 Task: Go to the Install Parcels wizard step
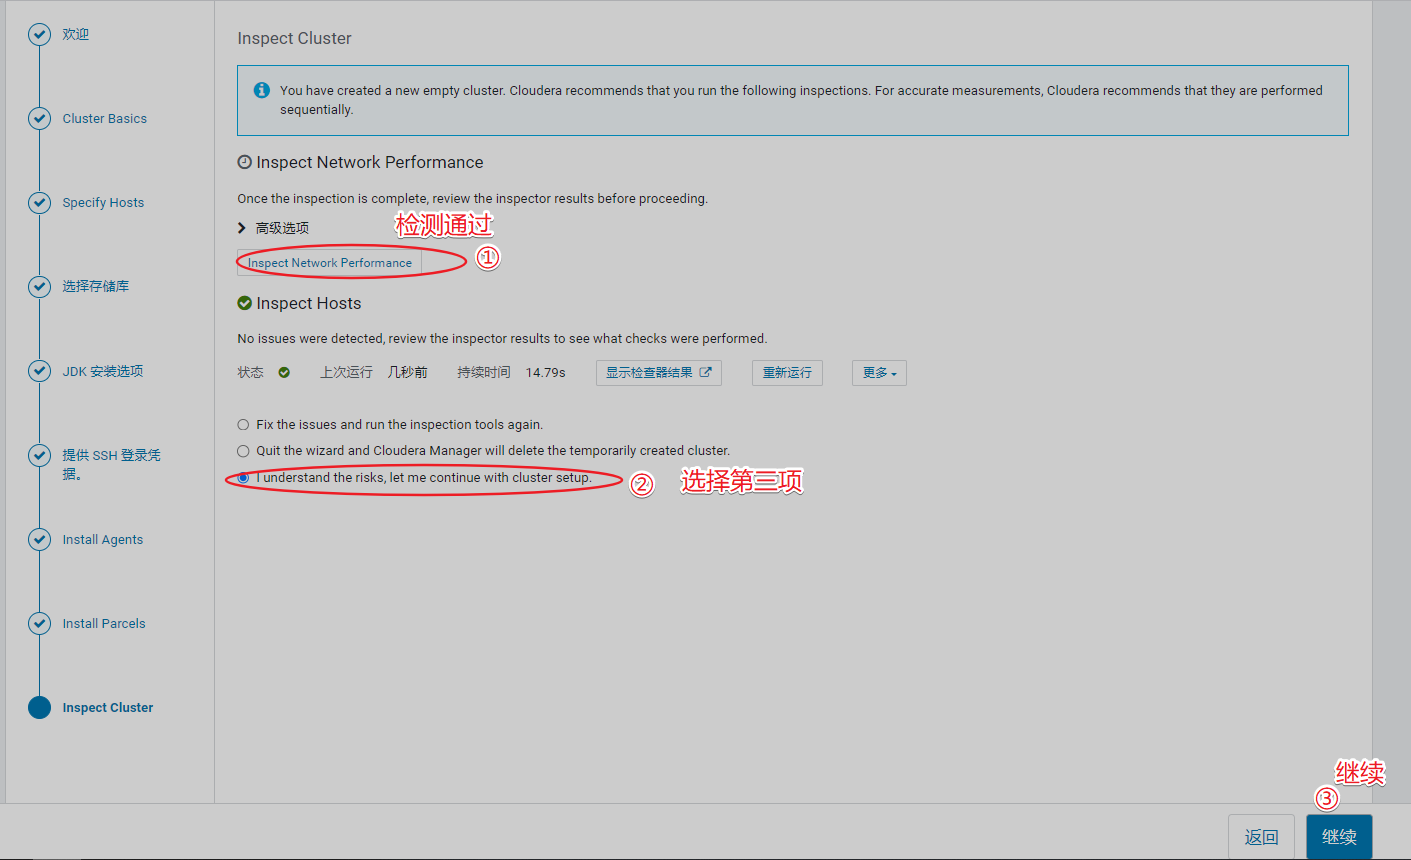tap(104, 623)
